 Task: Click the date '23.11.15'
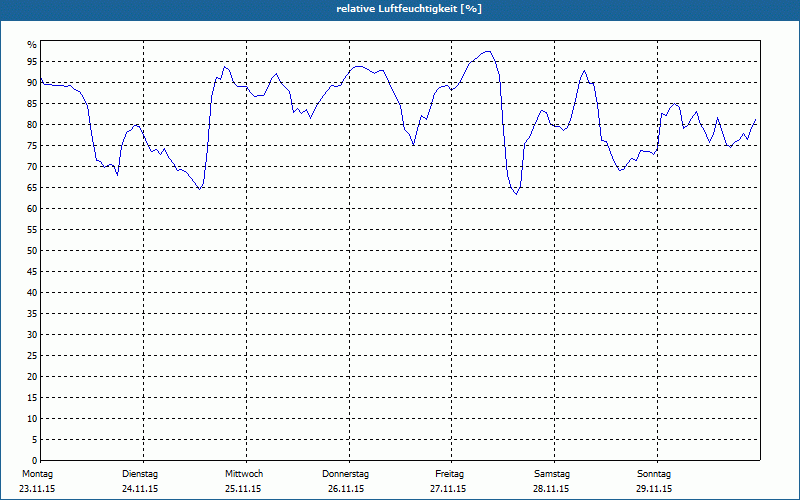tap(37, 489)
